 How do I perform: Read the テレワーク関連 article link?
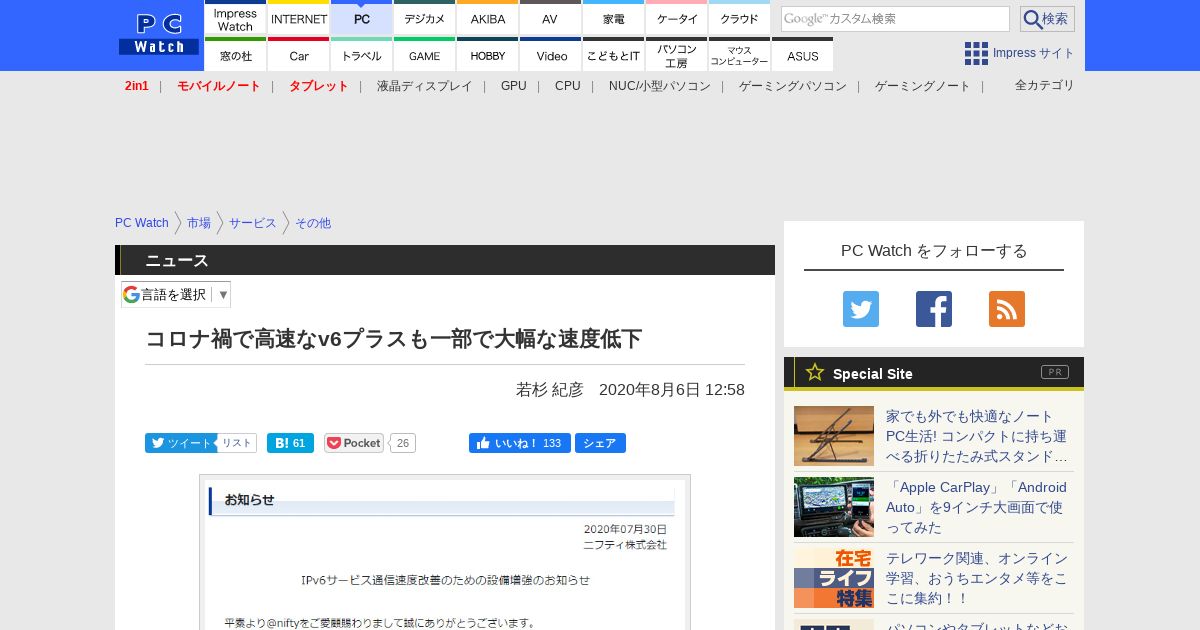(x=977, y=578)
